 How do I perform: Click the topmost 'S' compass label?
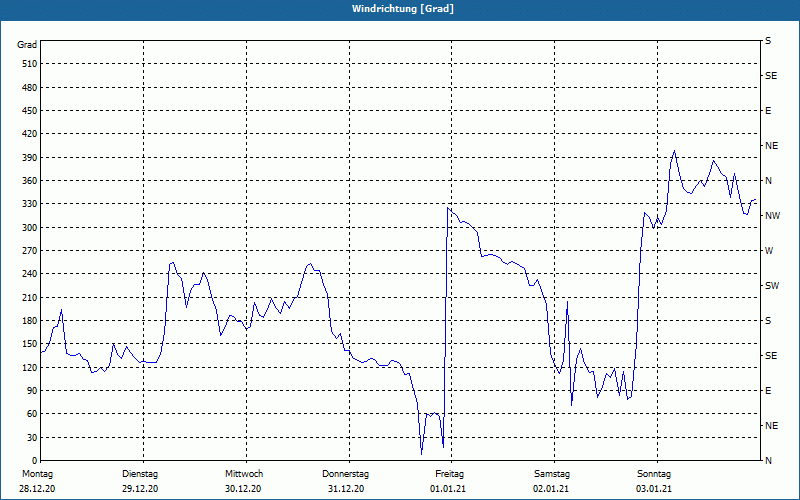(x=768, y=41)
